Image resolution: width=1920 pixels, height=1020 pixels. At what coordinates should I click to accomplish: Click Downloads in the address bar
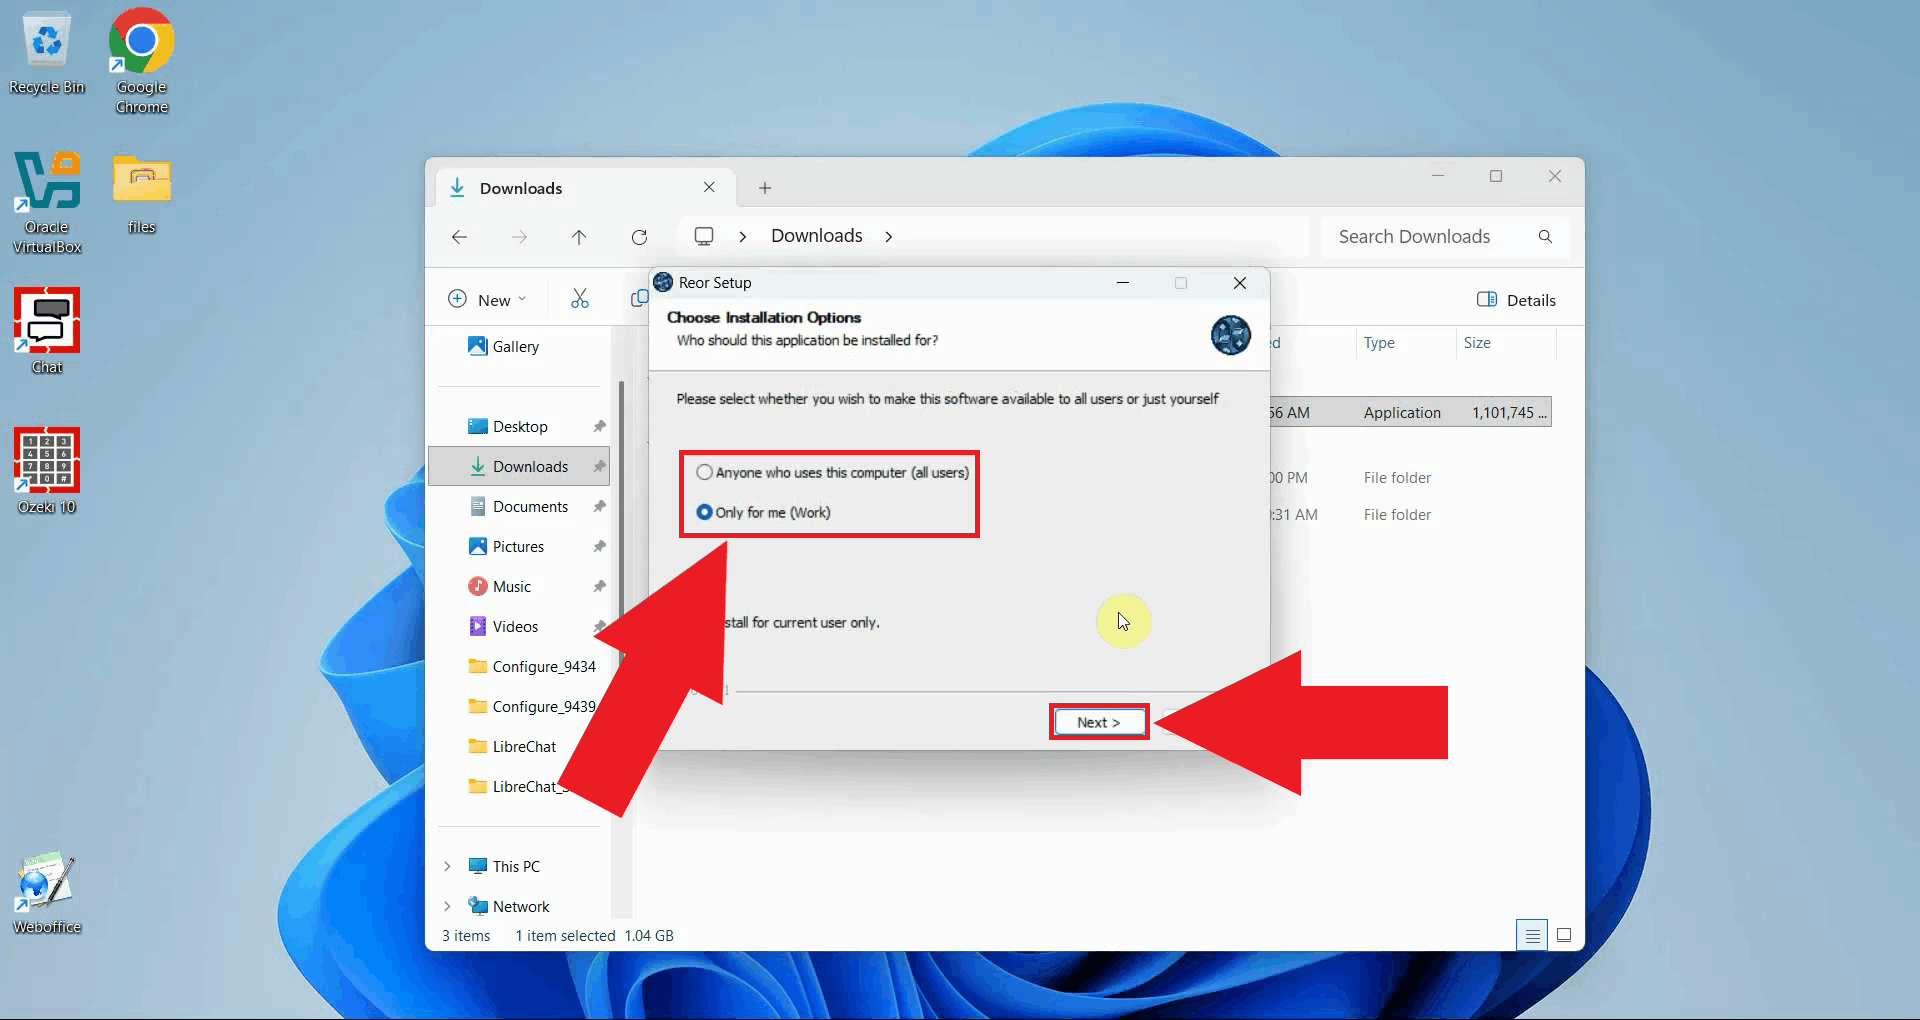point(816,236)
